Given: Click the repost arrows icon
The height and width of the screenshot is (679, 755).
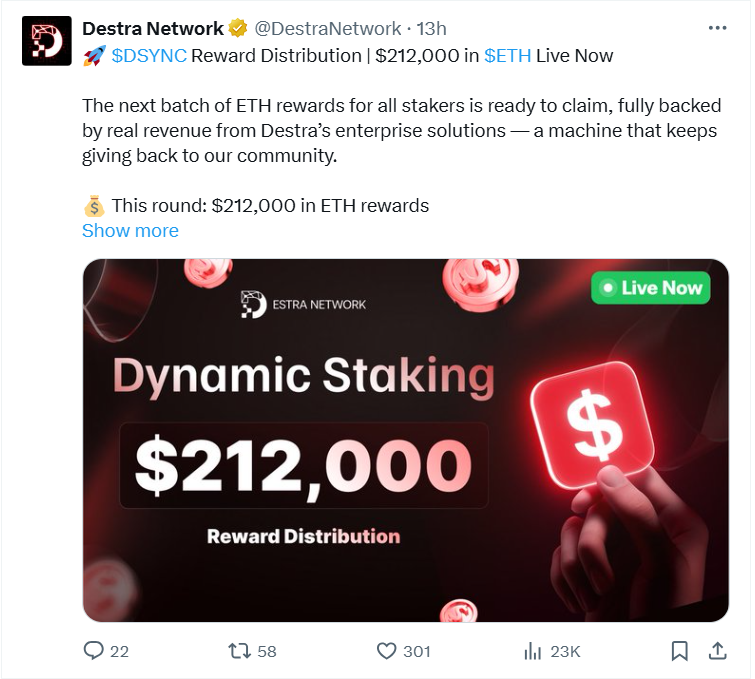Looking at the screenshot, I should [240, 651].
